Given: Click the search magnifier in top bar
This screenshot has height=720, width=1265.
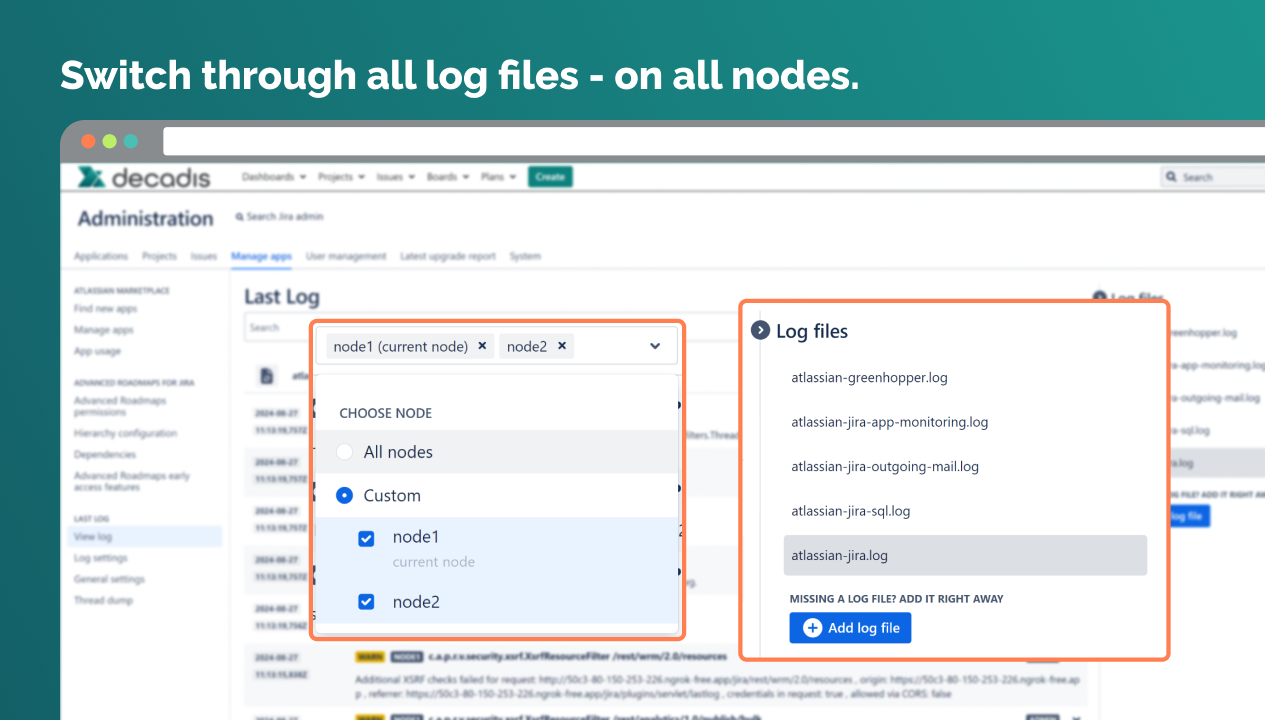Looking at the screenshot, I should (1171, 177).
